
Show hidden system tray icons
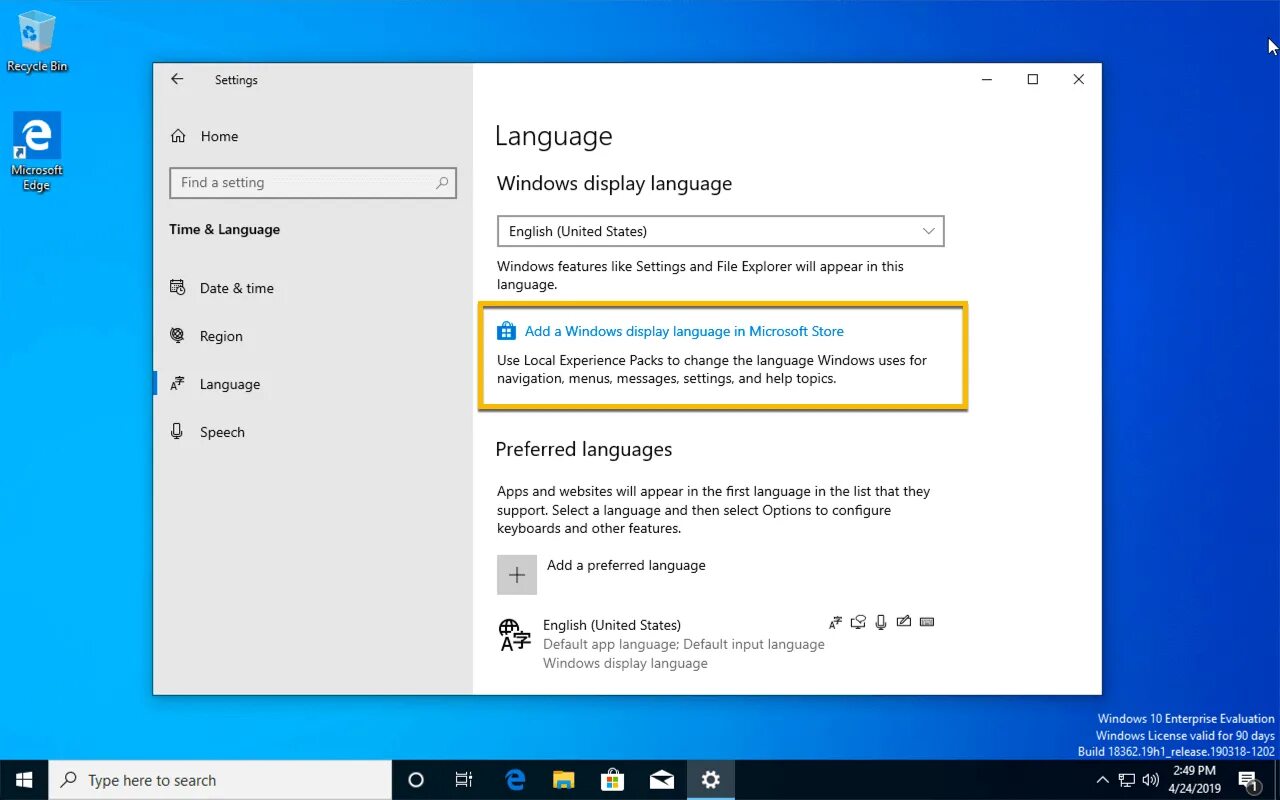pyautogui.click(x=1102, y=780)
